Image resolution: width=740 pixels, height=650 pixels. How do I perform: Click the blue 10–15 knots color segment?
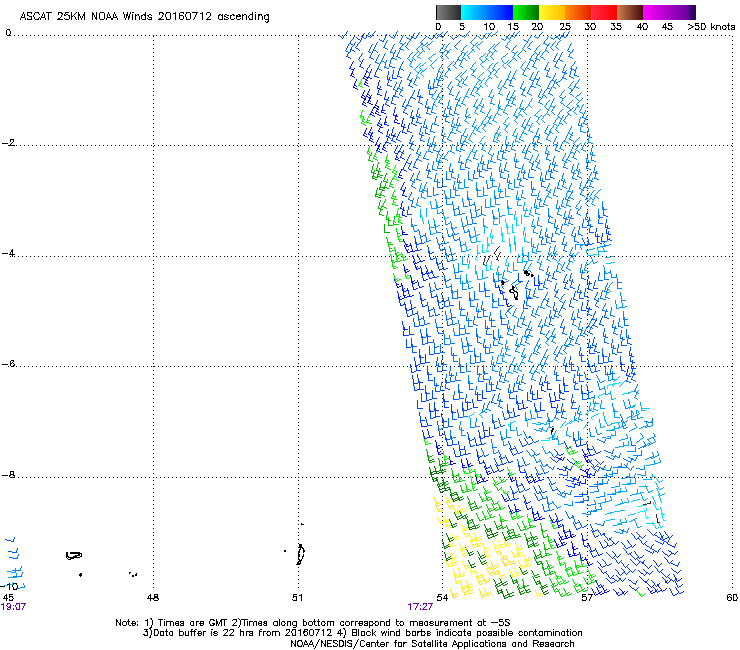coord(500,12)
